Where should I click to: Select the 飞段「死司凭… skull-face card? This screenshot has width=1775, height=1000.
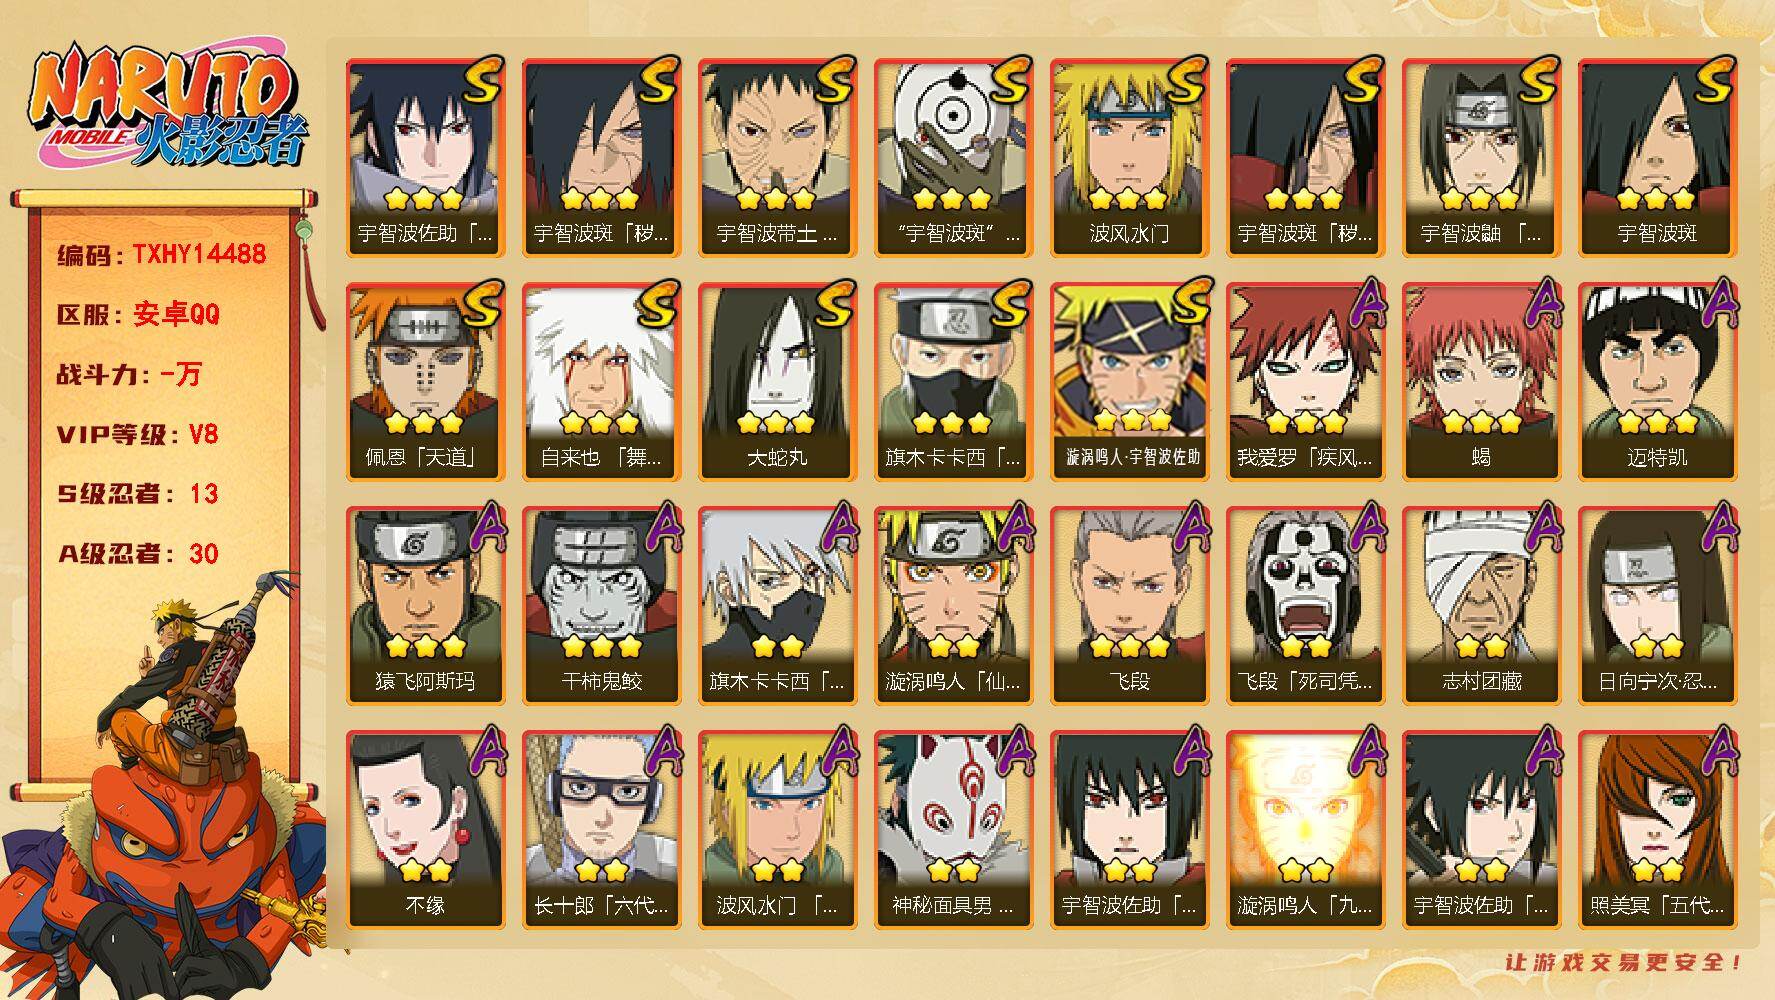point(1305,605)
